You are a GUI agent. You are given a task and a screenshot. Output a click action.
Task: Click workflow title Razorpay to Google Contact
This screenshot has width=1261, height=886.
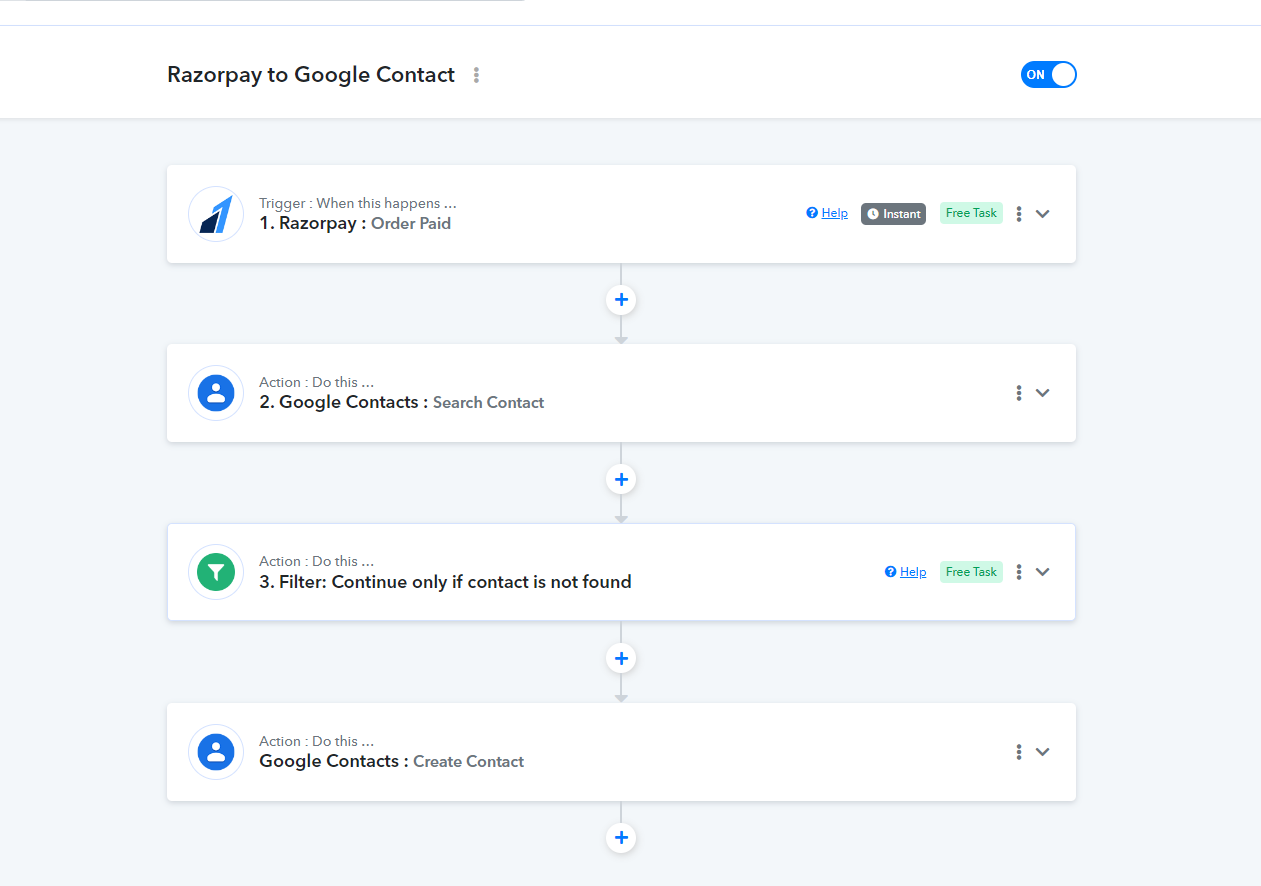[x=311, y=75]
